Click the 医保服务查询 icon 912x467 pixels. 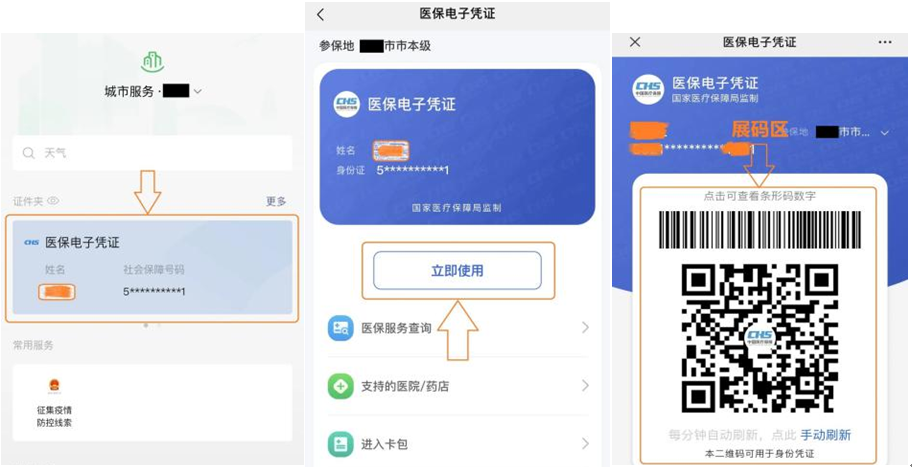pos(340,329)
